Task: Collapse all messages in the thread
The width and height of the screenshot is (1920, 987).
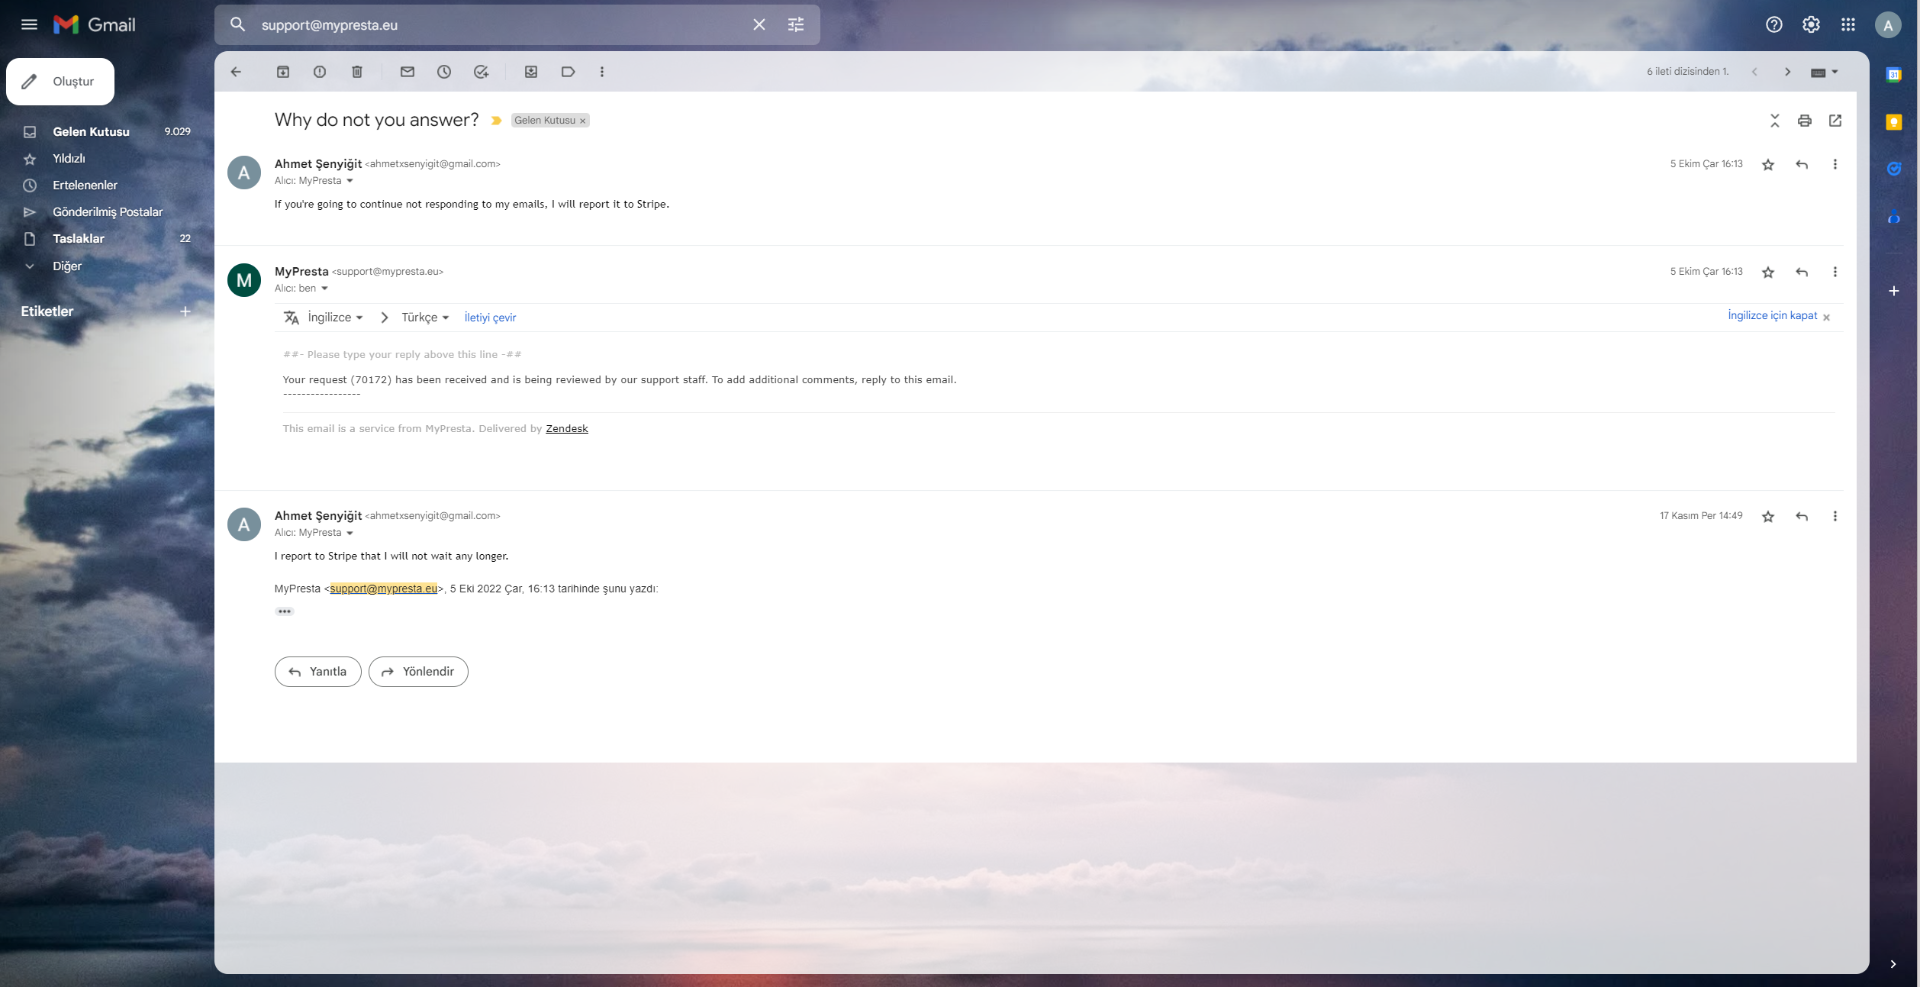Action: coord(1775,121)
